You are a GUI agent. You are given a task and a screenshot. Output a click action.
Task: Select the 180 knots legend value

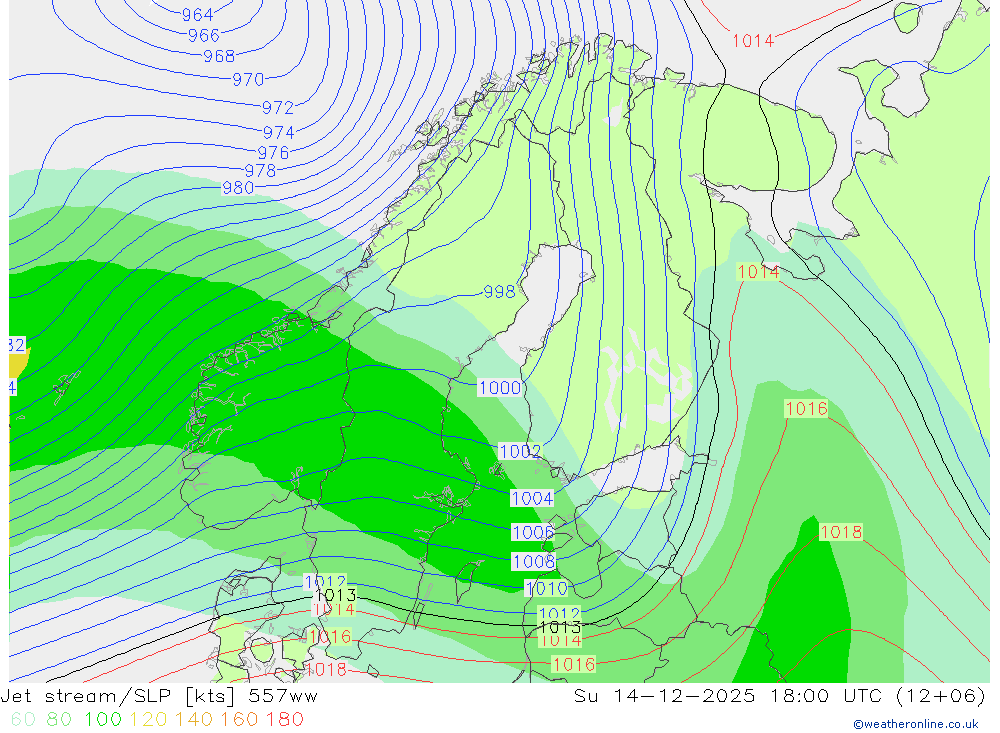tap(284, 719)
